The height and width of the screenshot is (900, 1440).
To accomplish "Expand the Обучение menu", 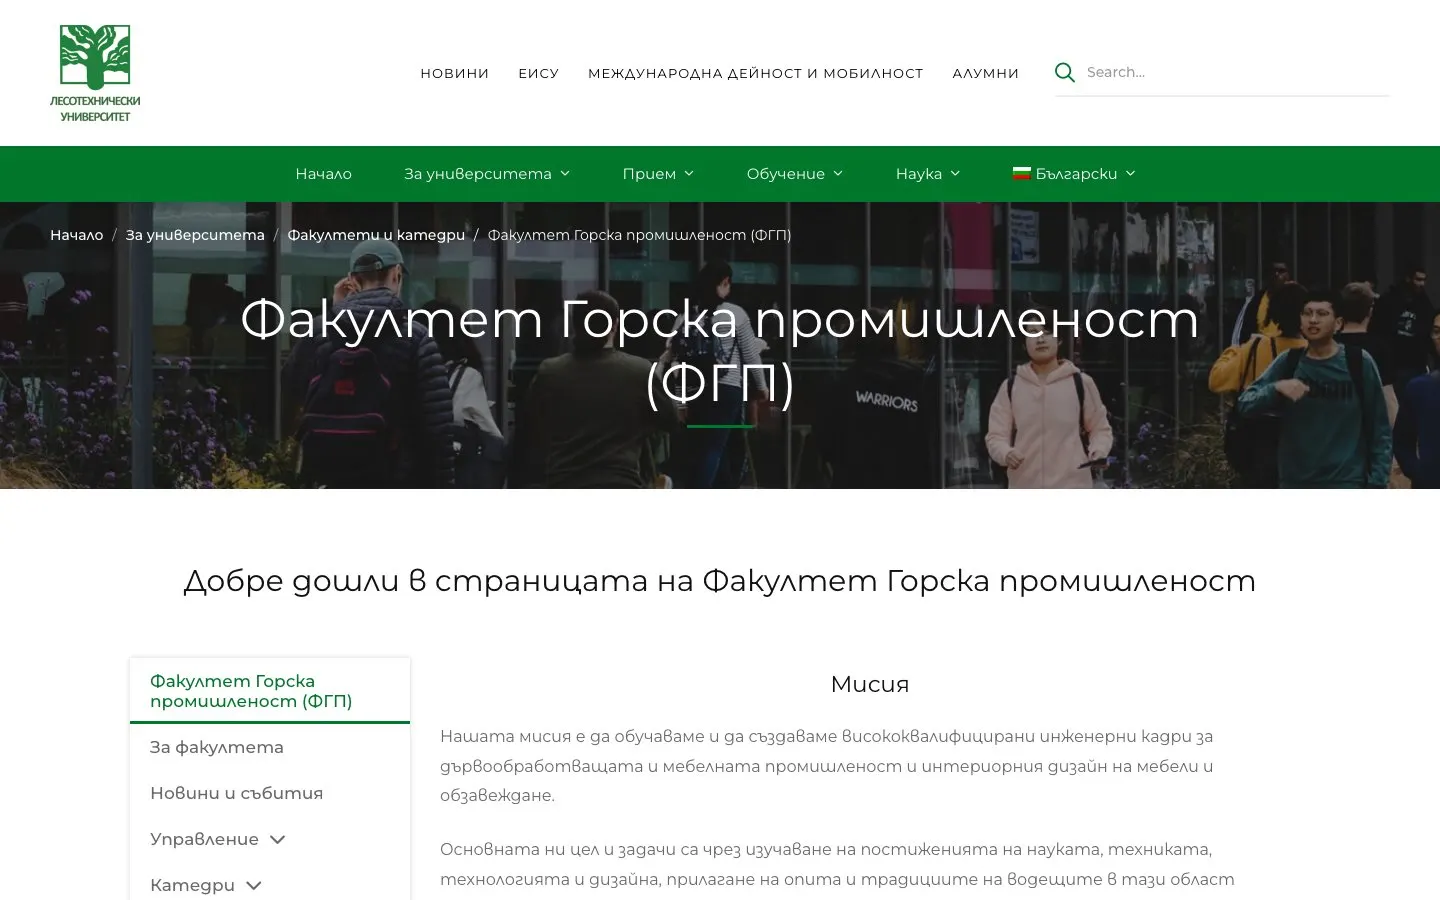I will tap(795, 174).
